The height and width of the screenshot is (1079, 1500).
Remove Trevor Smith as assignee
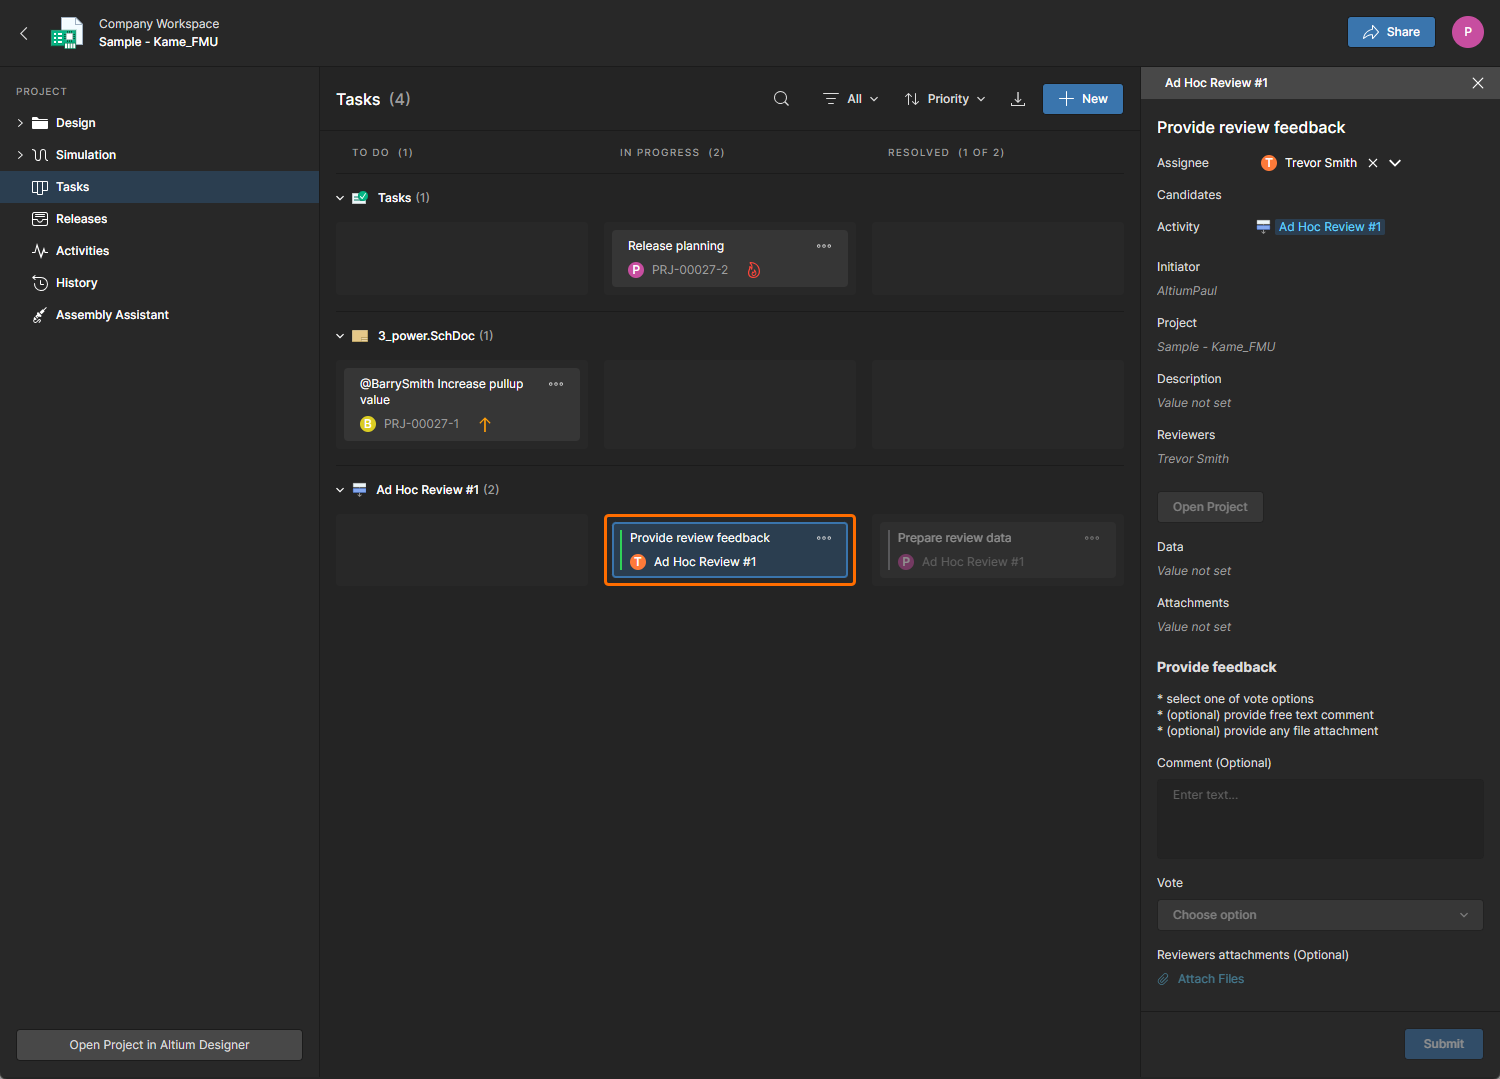(1373, 163)
